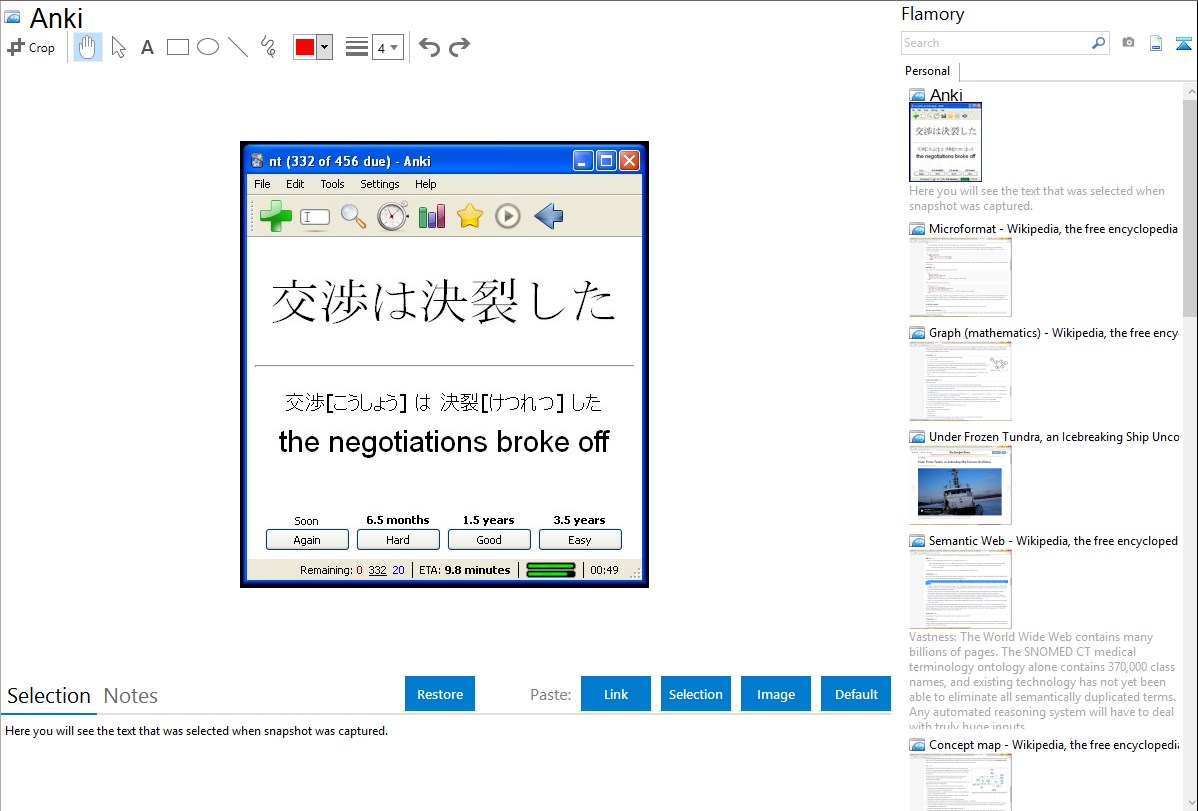Open the Anki snapshot thumbnail
1198x811 pixels.
(x=945, y=142)
